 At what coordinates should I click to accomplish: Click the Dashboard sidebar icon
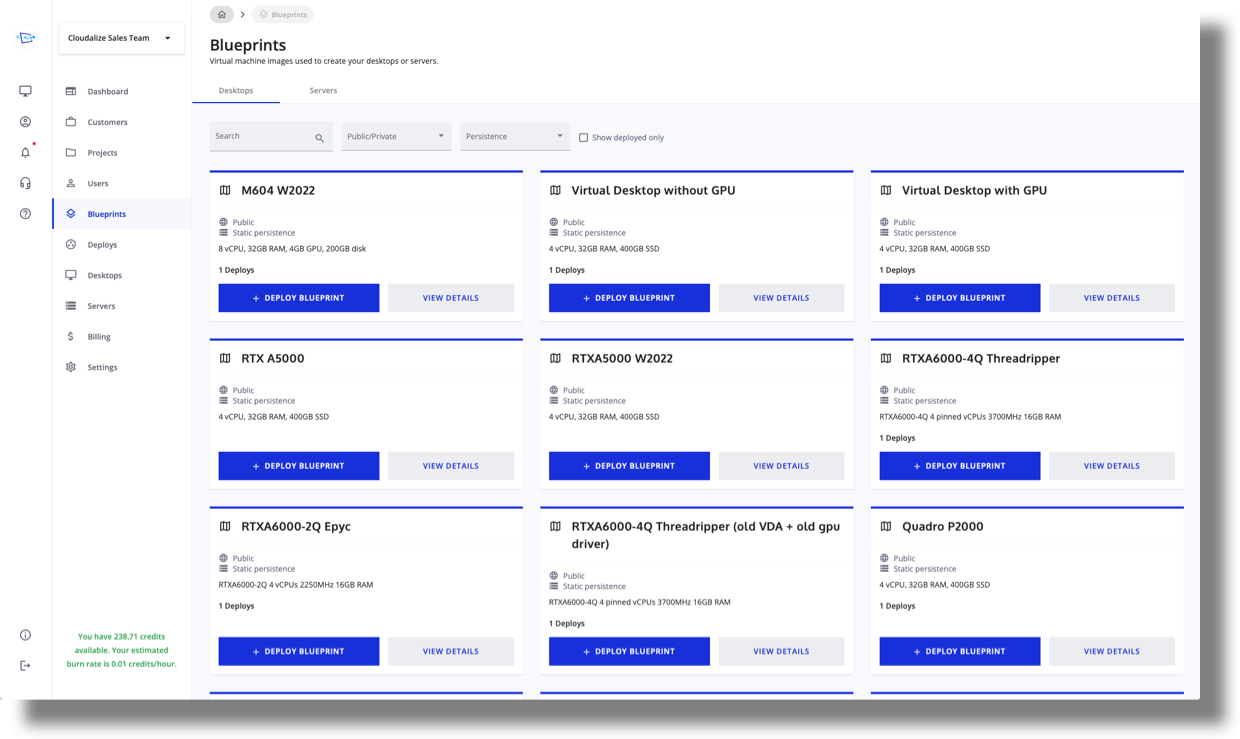(x=71, y=91)
